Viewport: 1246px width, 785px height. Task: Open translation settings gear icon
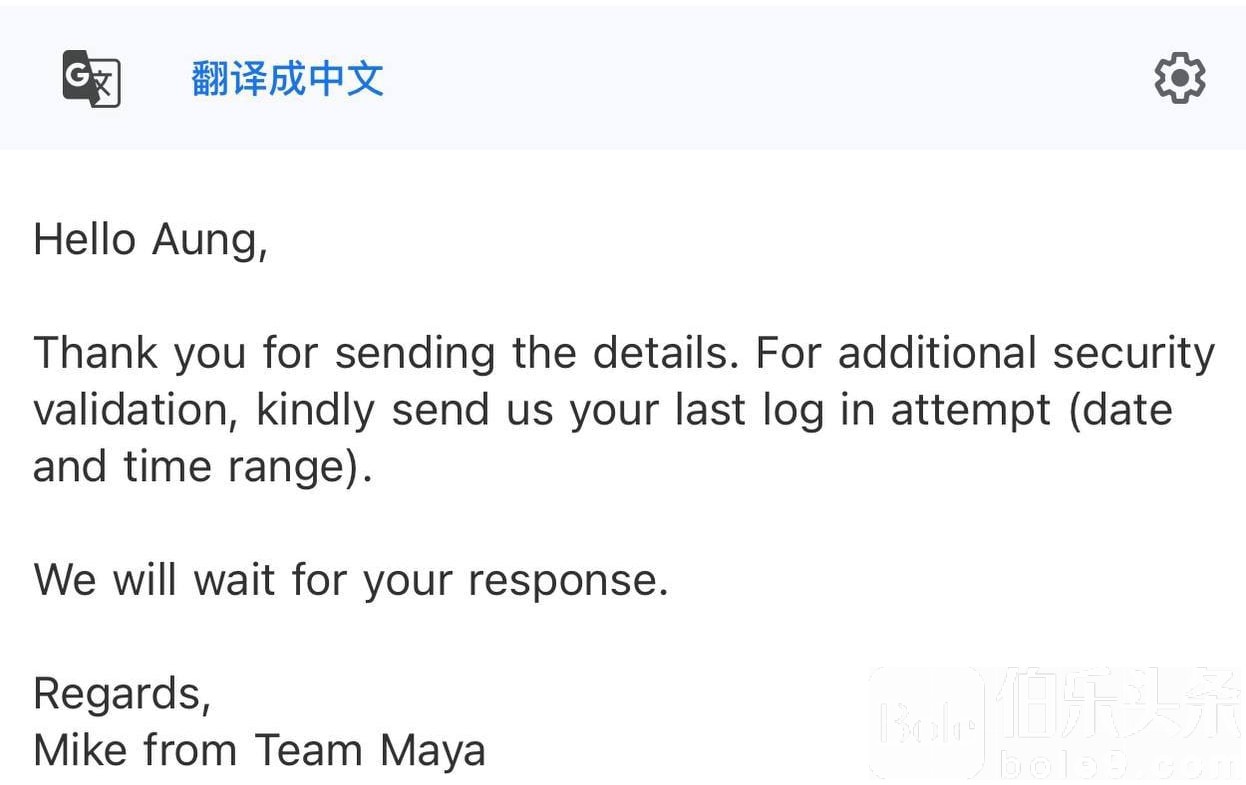[1180, 78]
